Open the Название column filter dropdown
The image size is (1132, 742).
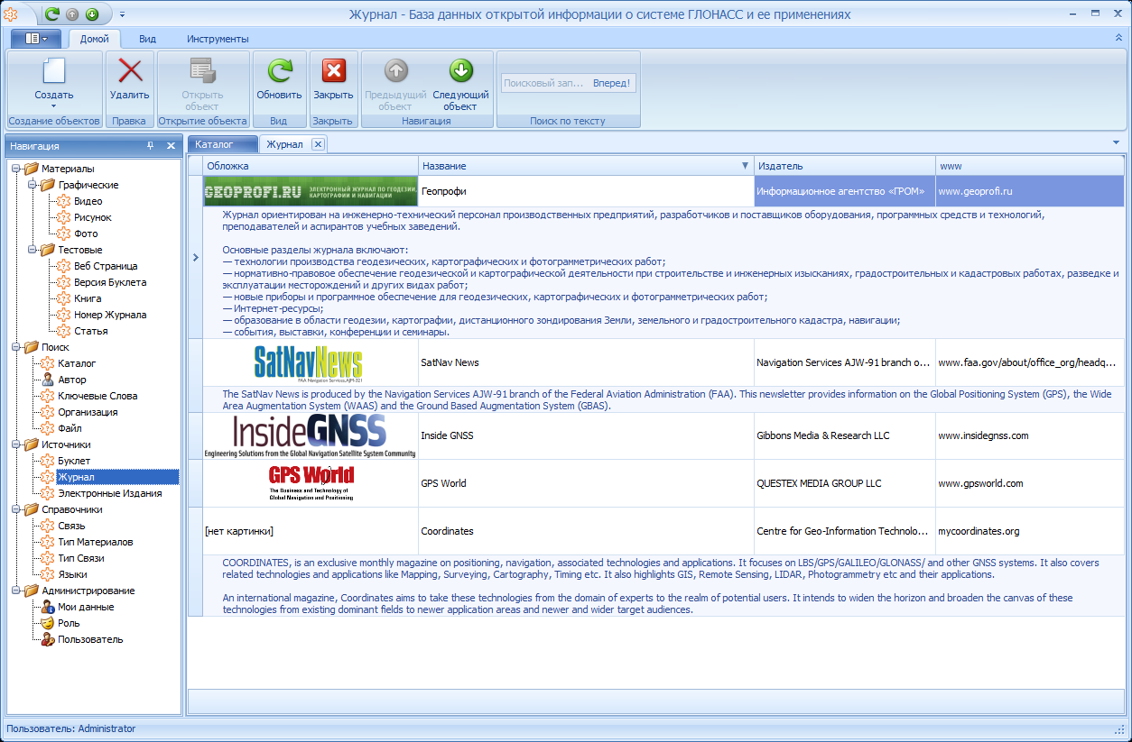745,166
